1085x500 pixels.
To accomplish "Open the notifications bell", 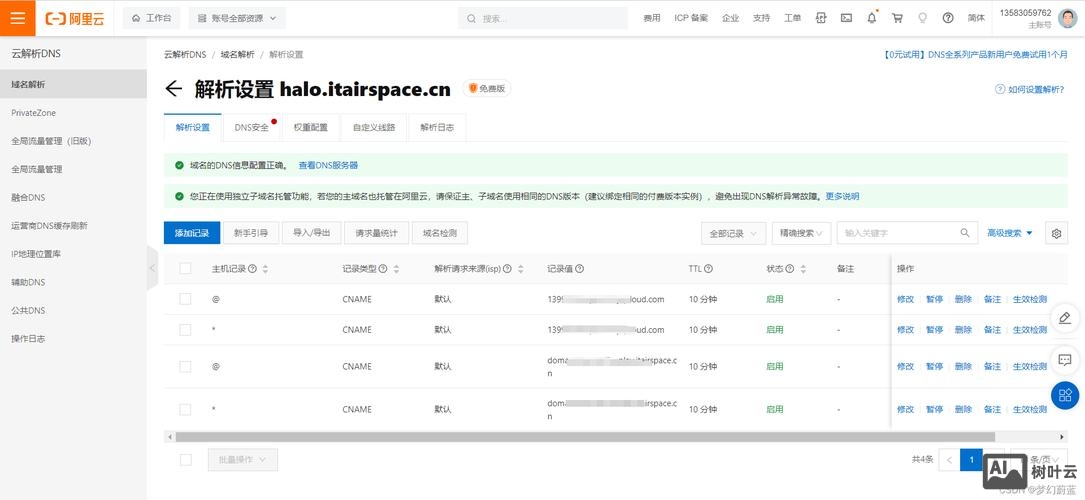I will (872, 19).
